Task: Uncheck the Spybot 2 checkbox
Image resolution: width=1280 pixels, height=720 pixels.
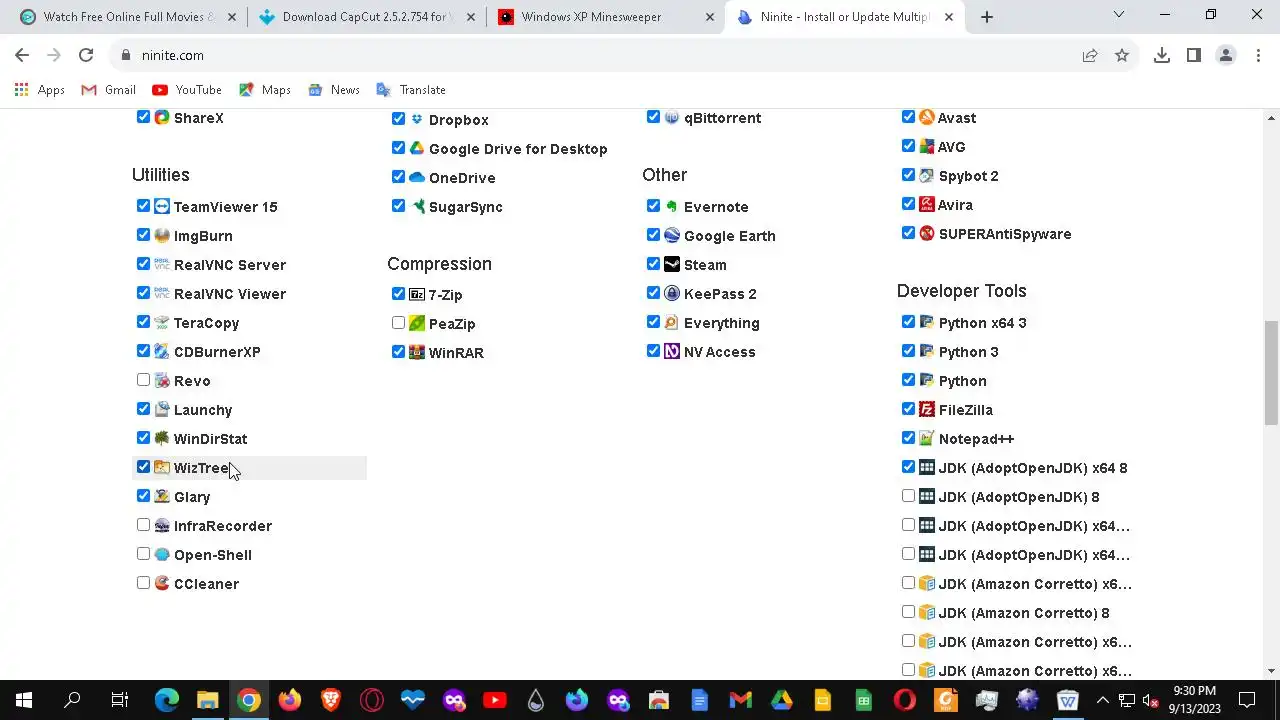Action: tap(908, 175)
